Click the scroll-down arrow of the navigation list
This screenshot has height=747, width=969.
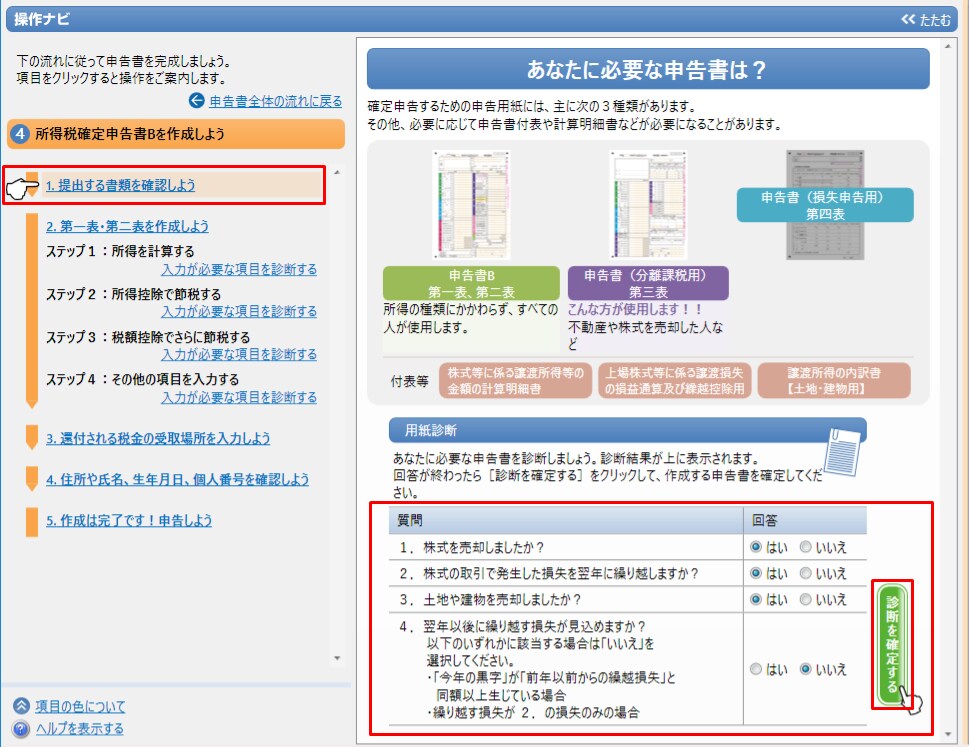337,659
